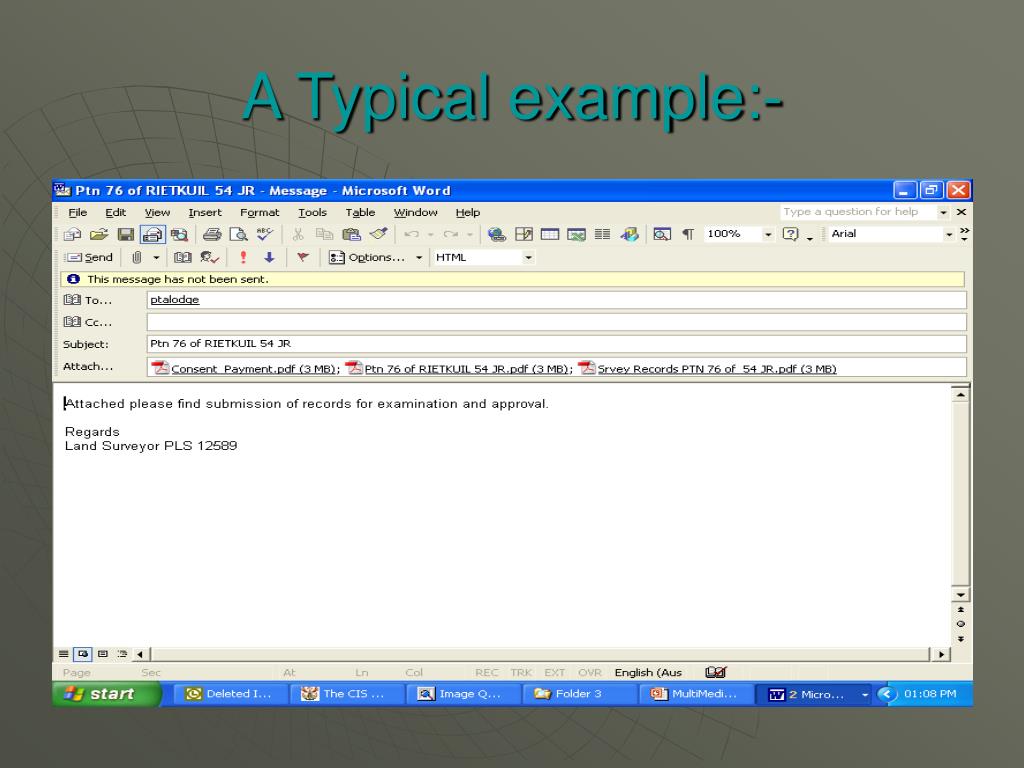Open the Arial font name dropdown
Viewport: 1024px width, 768px height.
coord(949,234)
